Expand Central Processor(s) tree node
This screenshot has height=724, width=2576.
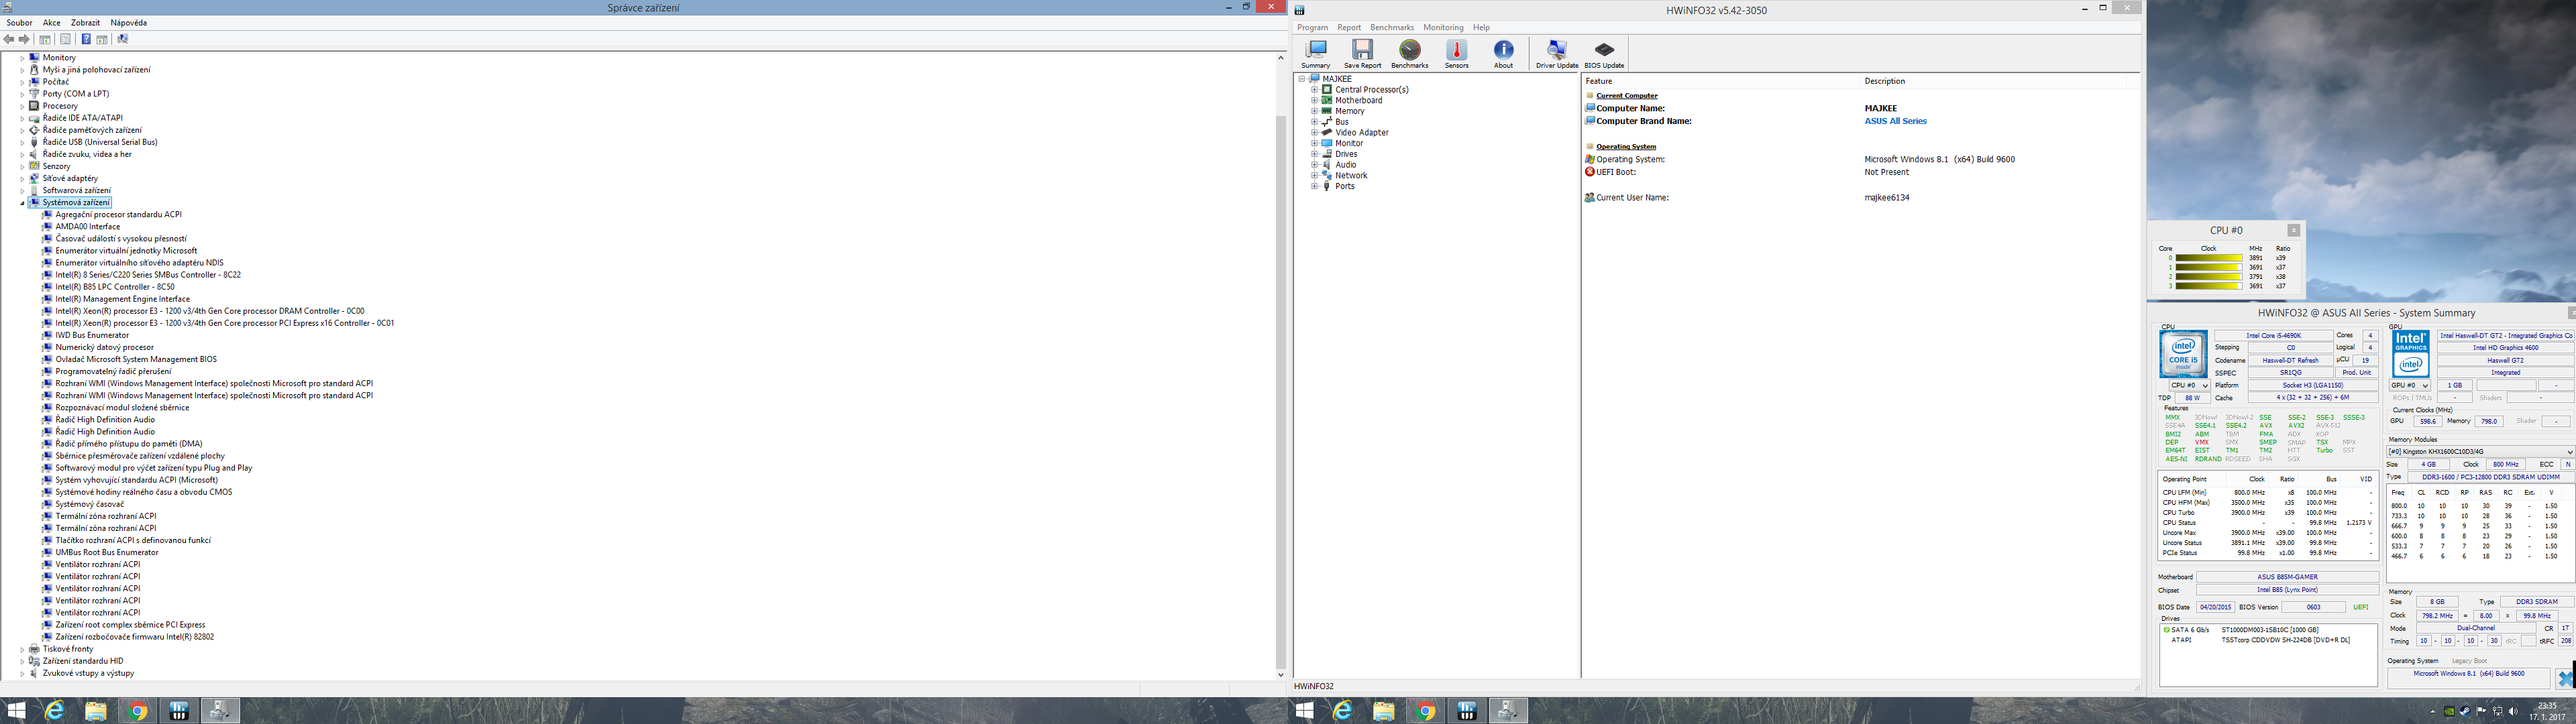point(1315,90)
